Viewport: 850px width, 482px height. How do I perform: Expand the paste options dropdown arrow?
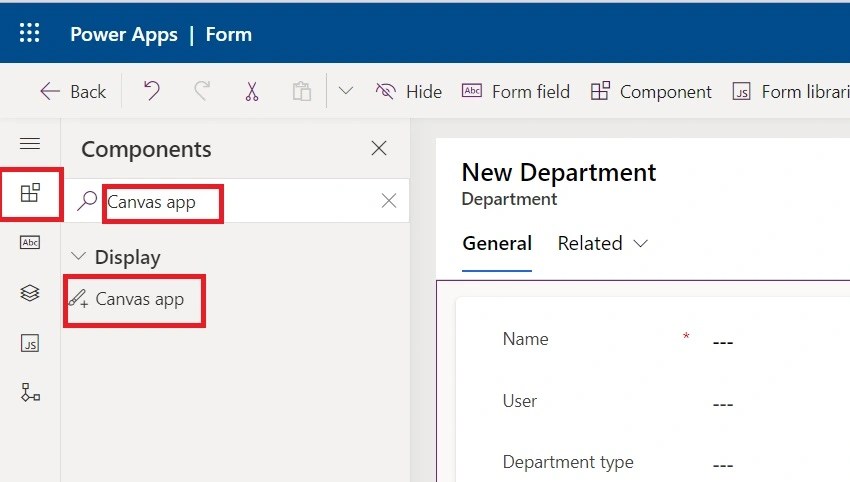(x=346, y=91)
